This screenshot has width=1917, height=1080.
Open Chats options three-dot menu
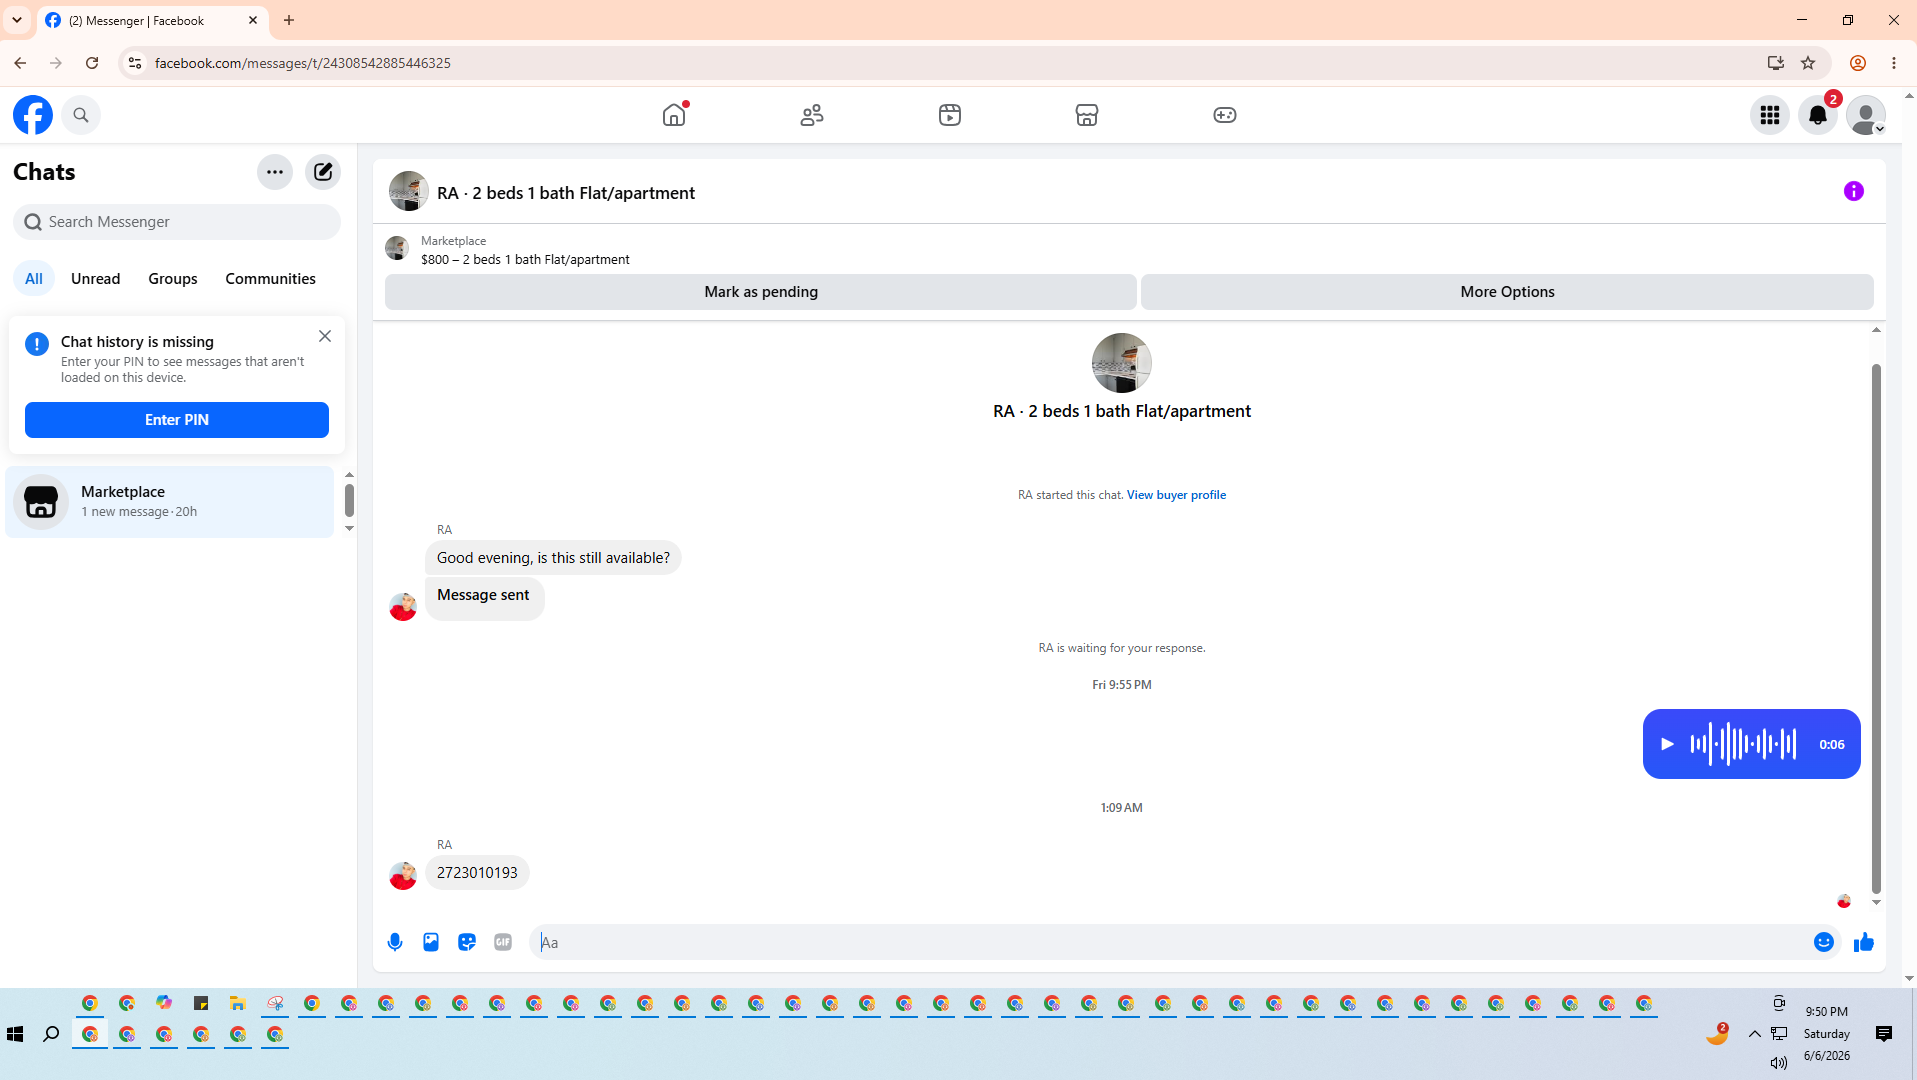coord(275,172)
